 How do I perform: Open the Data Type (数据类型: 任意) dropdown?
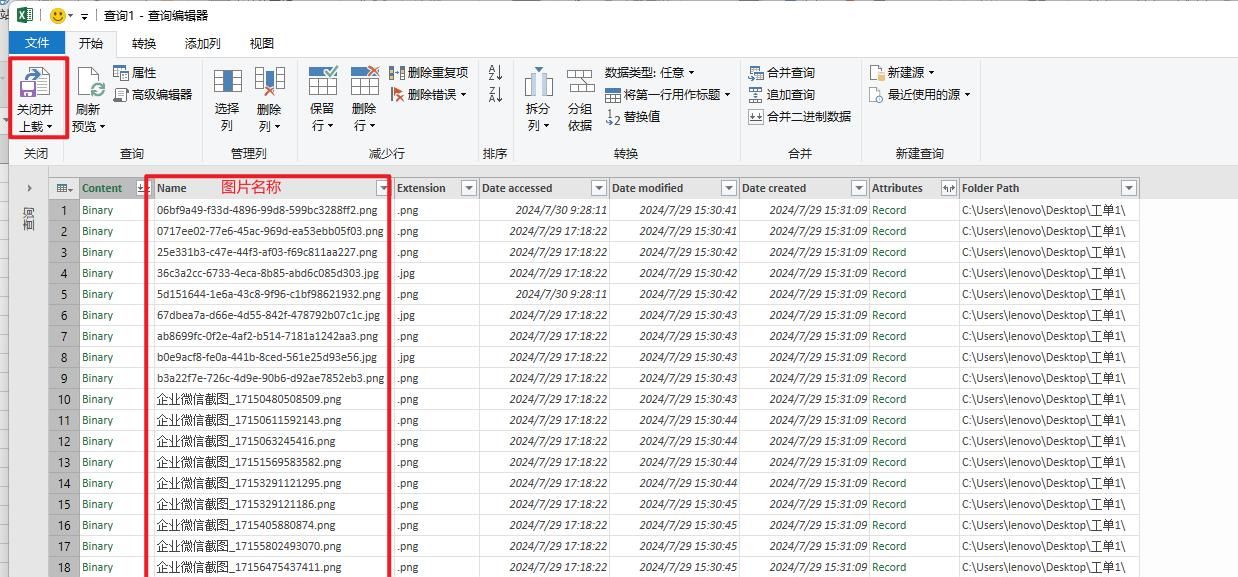(650, 73)
